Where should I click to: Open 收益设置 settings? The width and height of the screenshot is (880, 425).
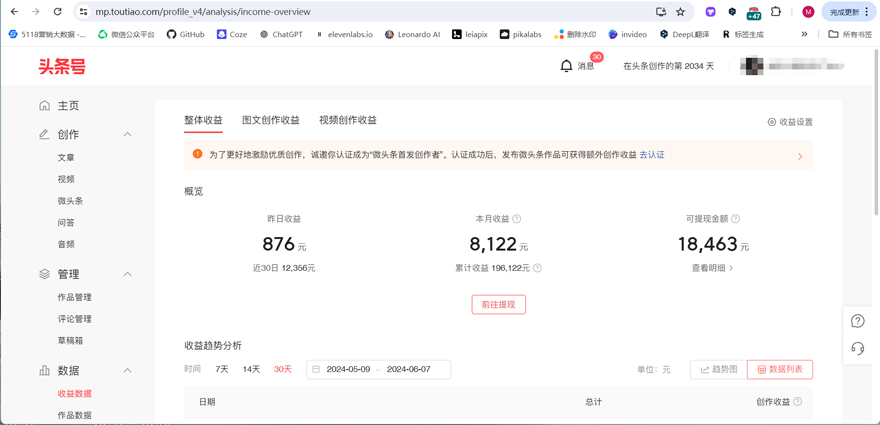[790, 122]
